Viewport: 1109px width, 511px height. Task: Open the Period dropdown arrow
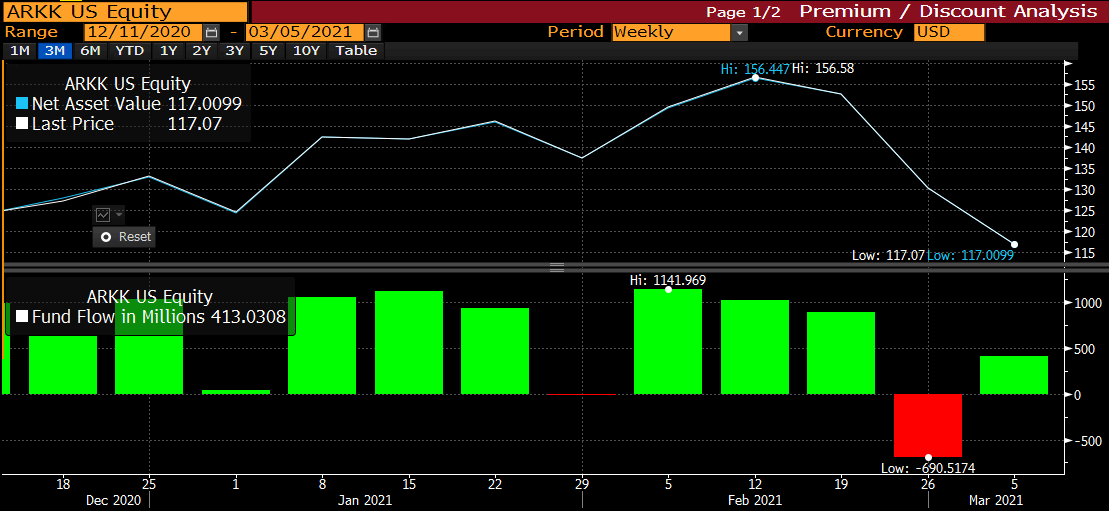tap(739, 33)
